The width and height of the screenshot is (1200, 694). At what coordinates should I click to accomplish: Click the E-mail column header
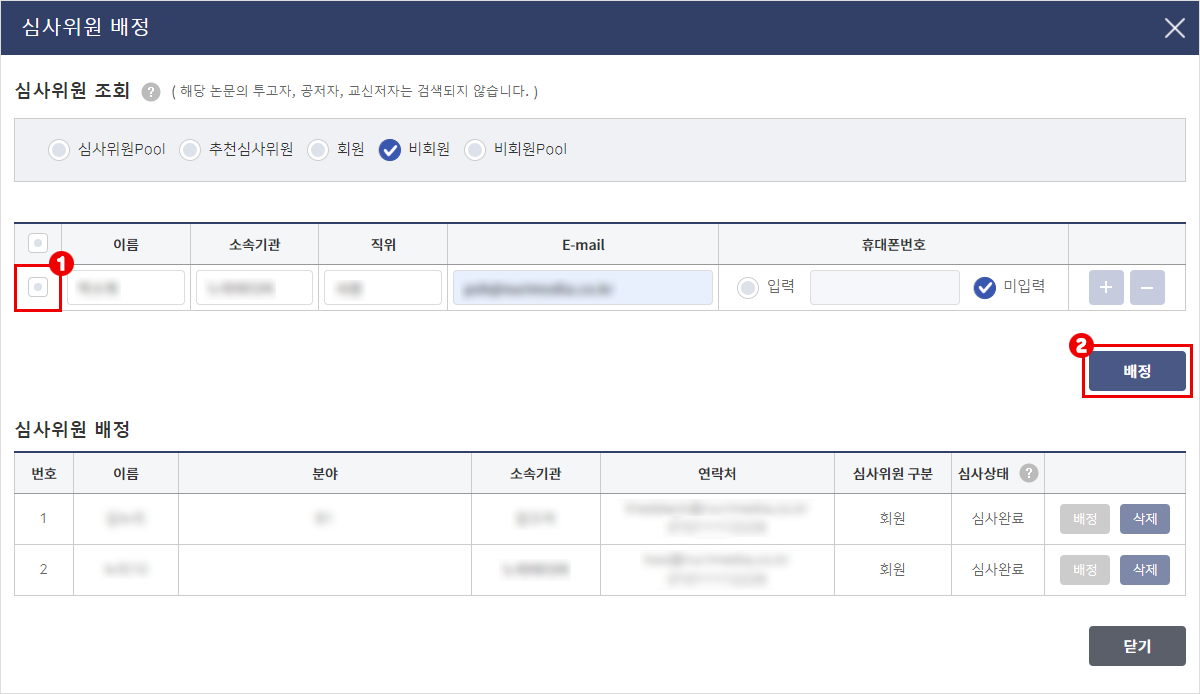pyautogui.click(x=583, y=244)
